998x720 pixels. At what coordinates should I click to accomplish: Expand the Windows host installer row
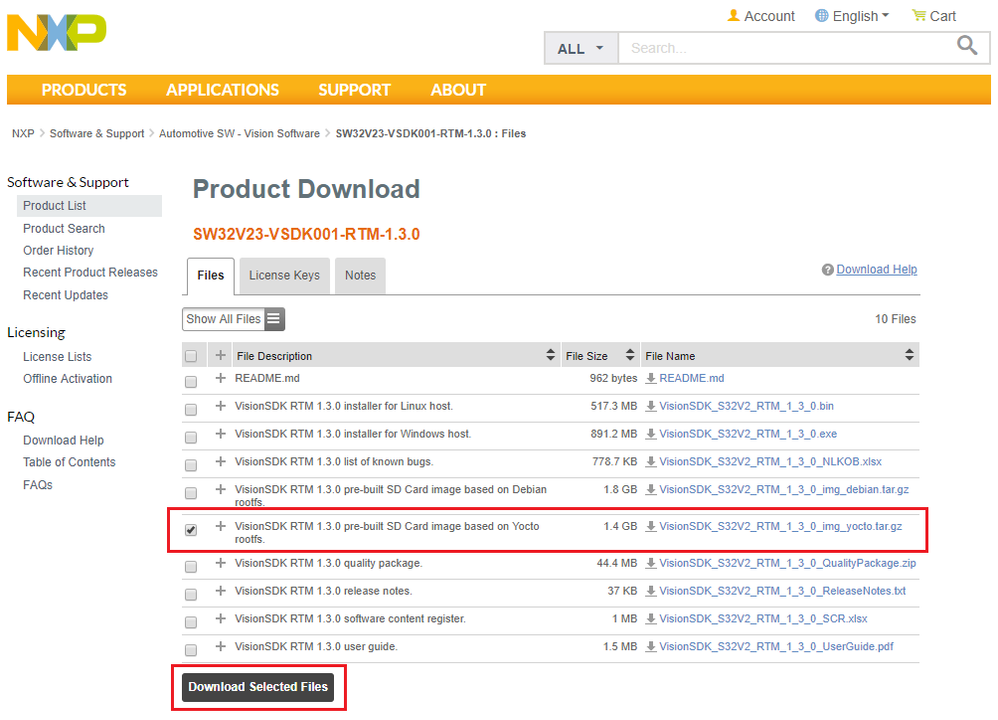pyautogui.click(x=220, y=434)
